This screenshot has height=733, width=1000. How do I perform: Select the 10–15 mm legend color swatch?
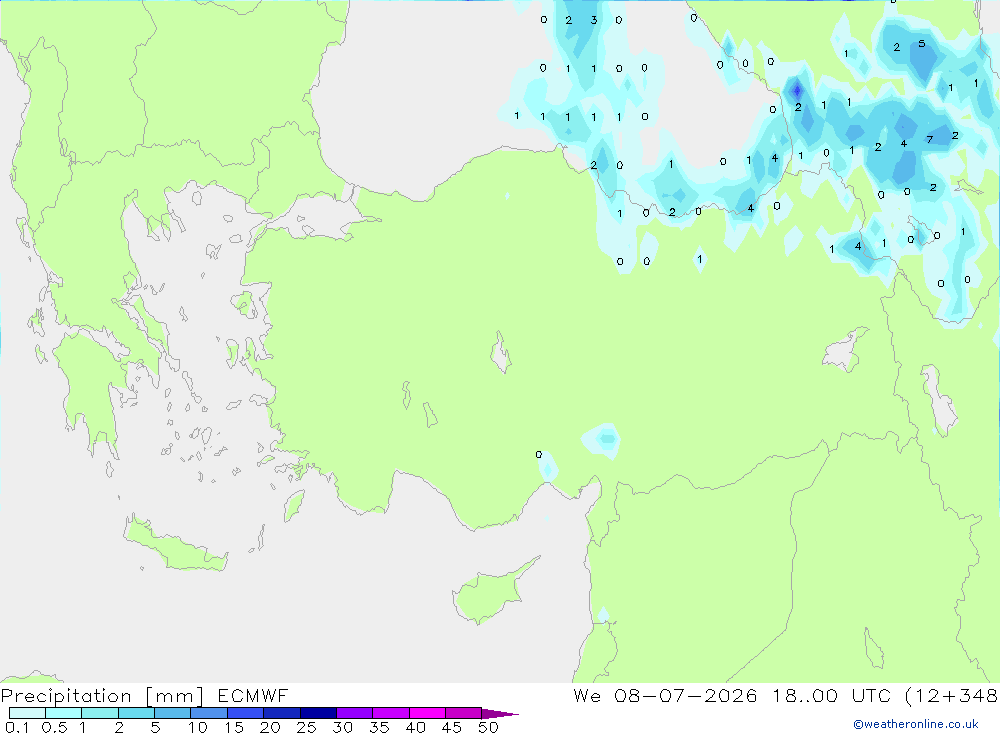coord(209,713)
